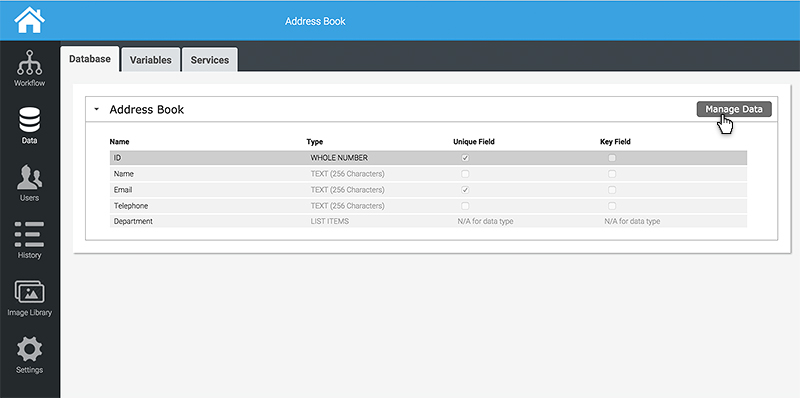Toggle Unique Field checkbox for Name
Screen dimensions: 800x398
click(x=465, y=174)
